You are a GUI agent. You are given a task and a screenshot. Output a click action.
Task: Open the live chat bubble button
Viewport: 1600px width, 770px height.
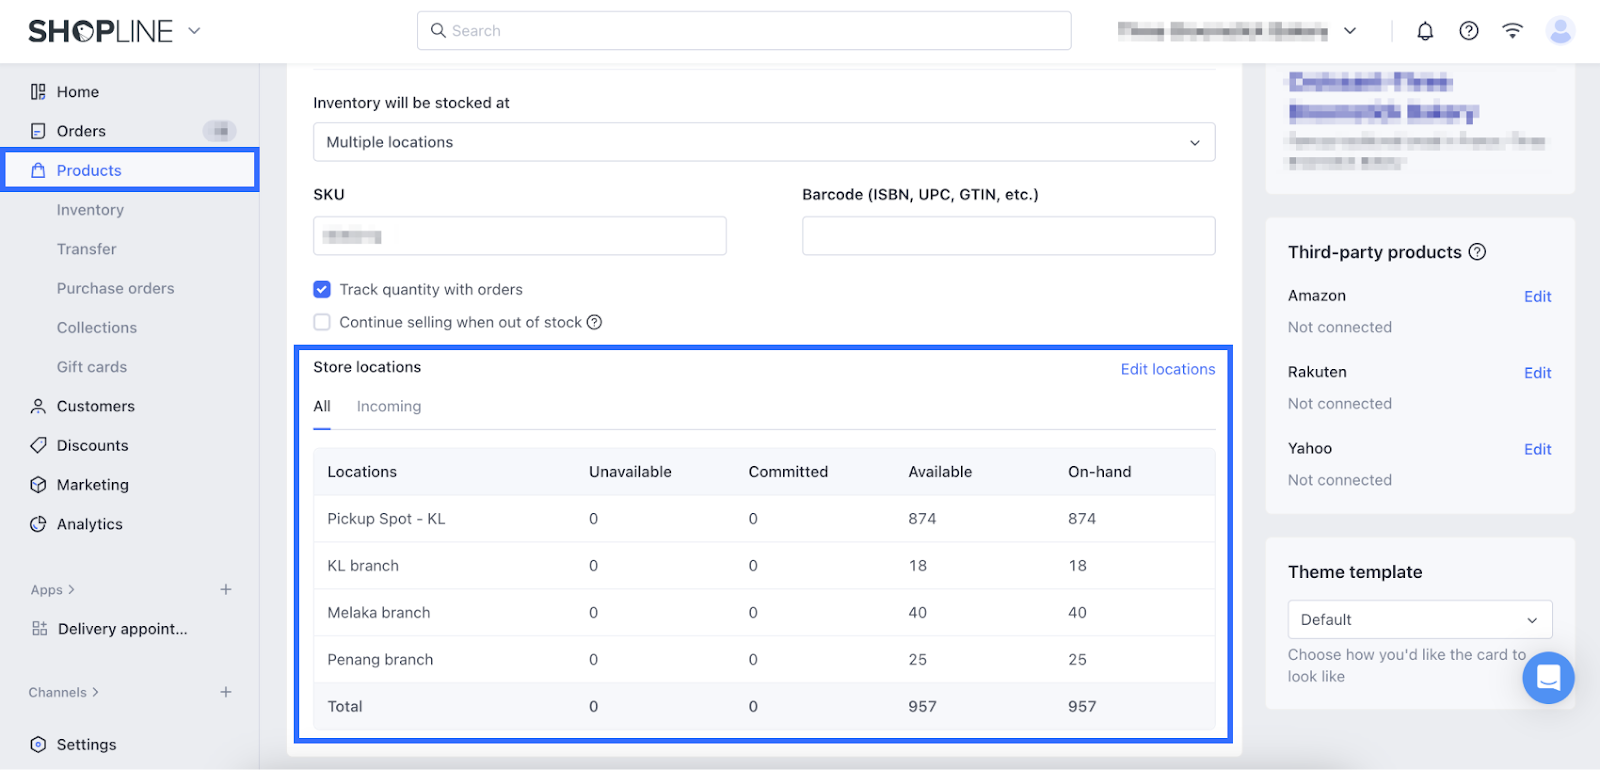coord(1548,678)
